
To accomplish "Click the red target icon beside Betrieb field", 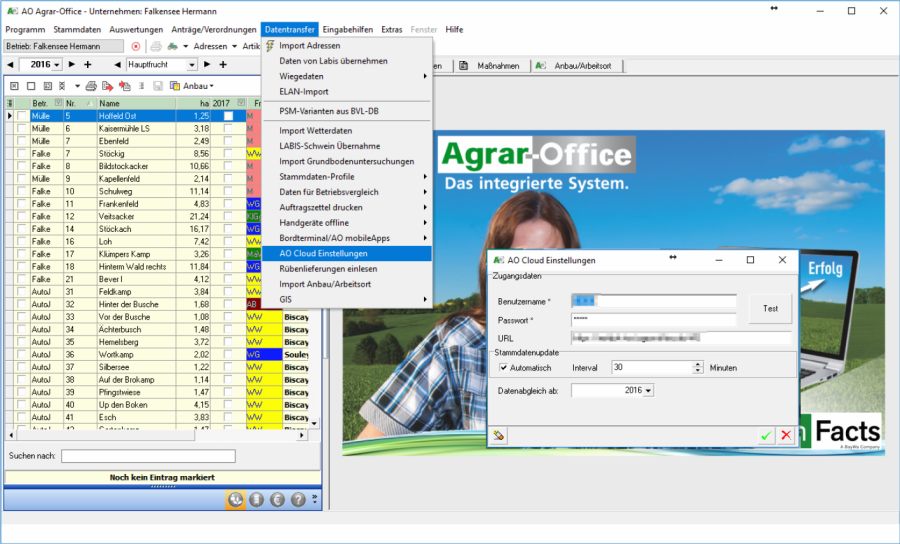I will tap(136, 46).
